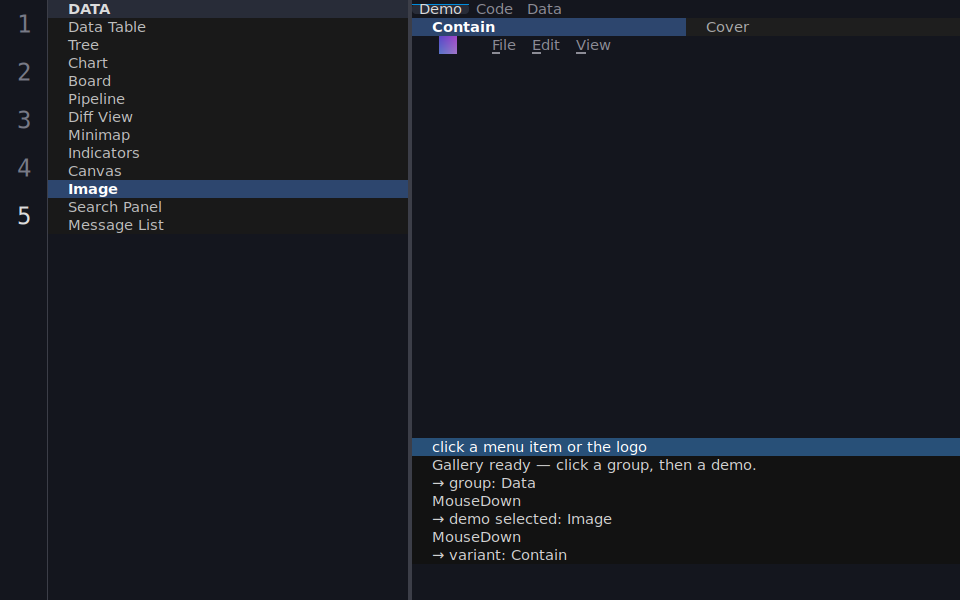Choose group number 1 in the sidebar
This screenshot has width=960, height=600.
click(24, 24)
